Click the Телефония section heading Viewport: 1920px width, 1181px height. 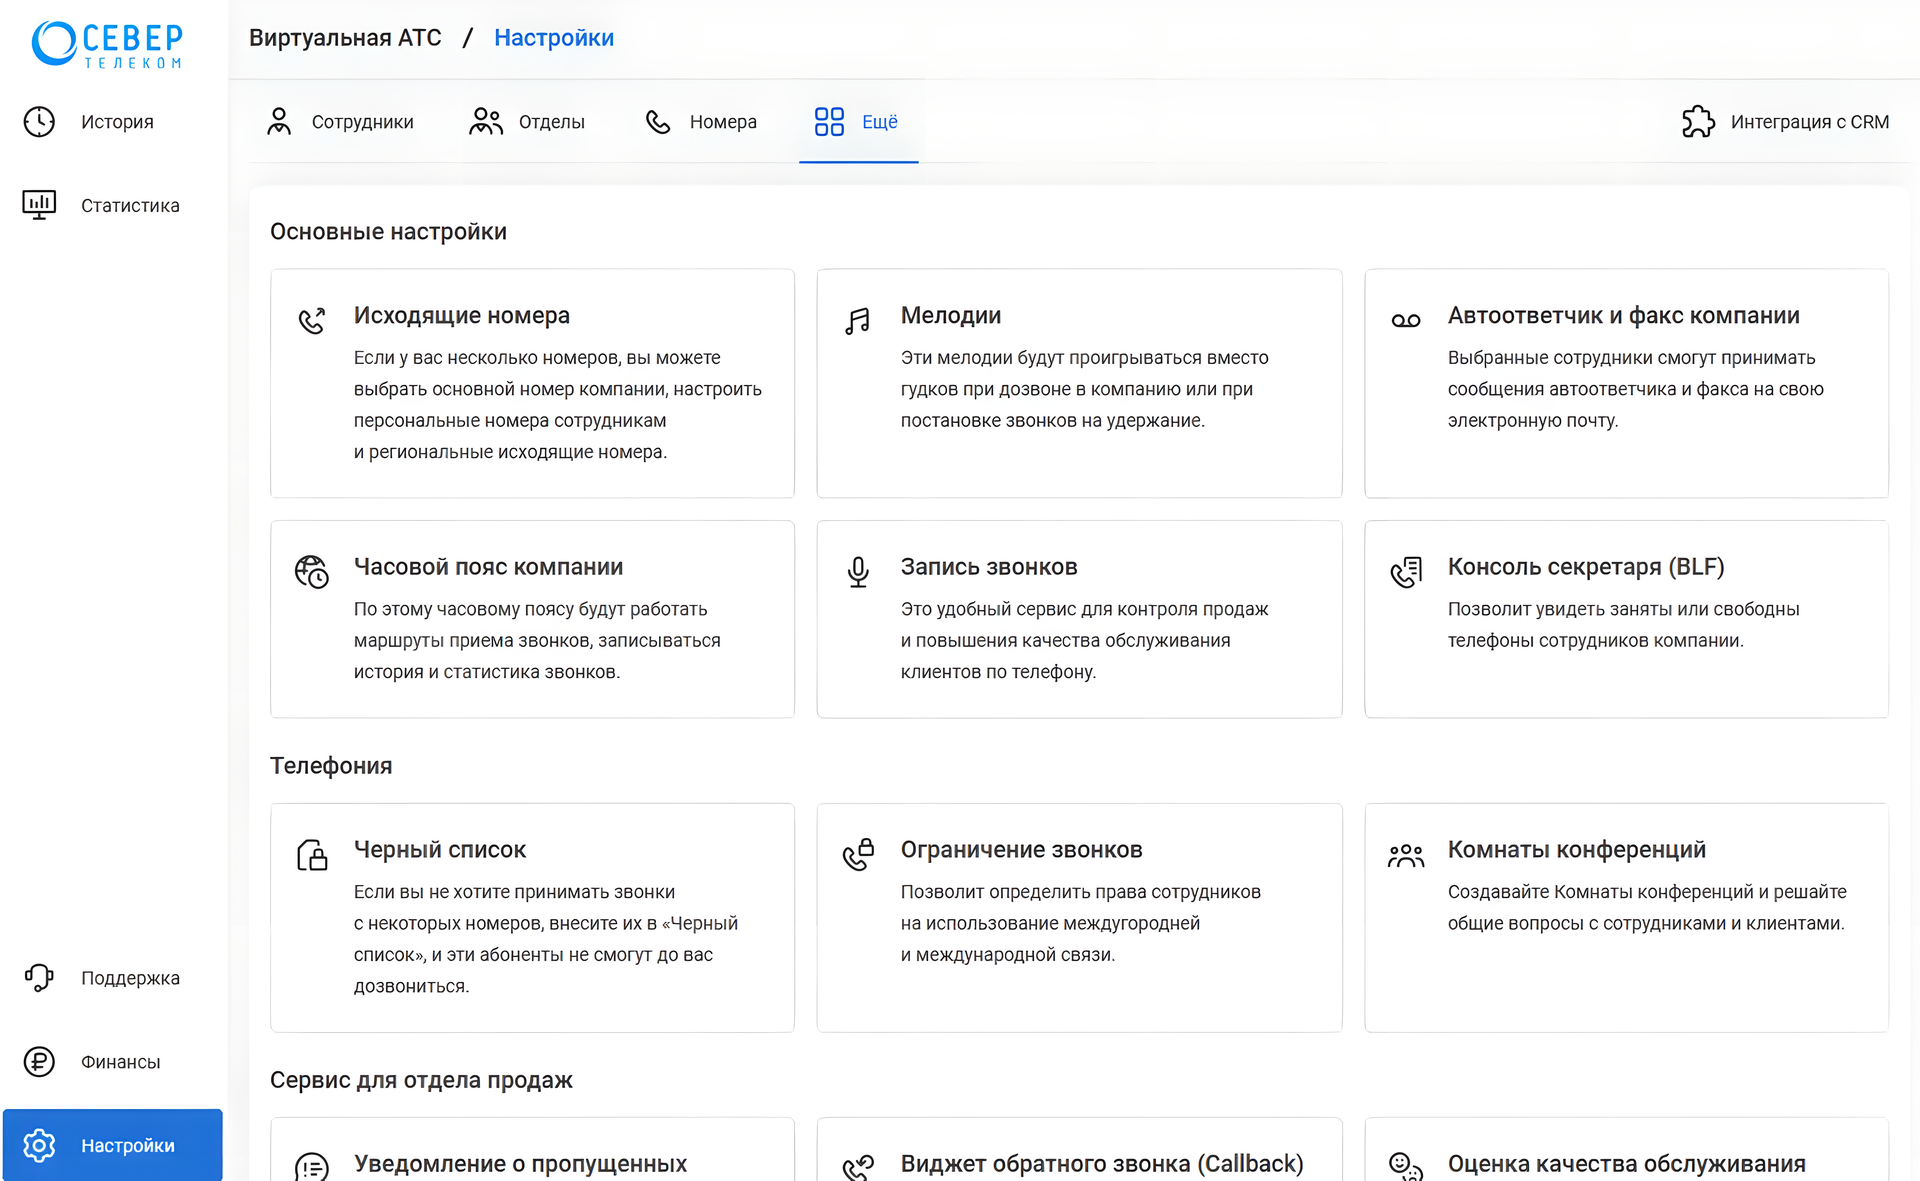(x=331, y=766)
